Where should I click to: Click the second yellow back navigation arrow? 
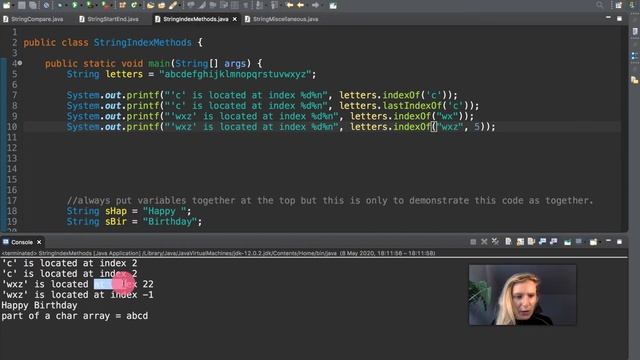coord(300,5)
